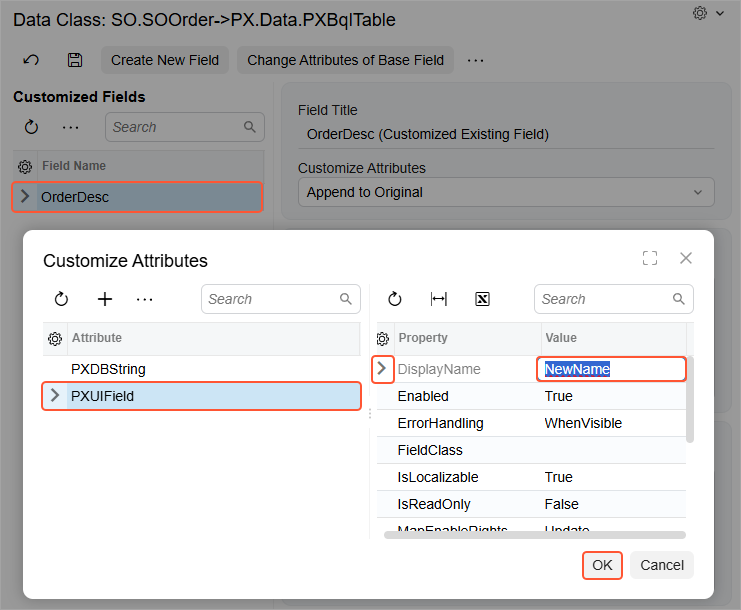Click the Attribute search magnifier icon
This screenshot has width=741, height=610.
[x=346, y=299]
